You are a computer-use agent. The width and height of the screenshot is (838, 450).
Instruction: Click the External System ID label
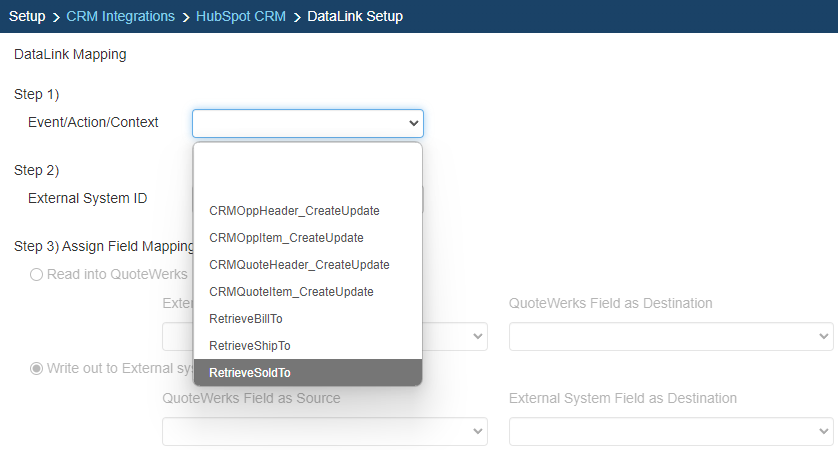[88, 198]
